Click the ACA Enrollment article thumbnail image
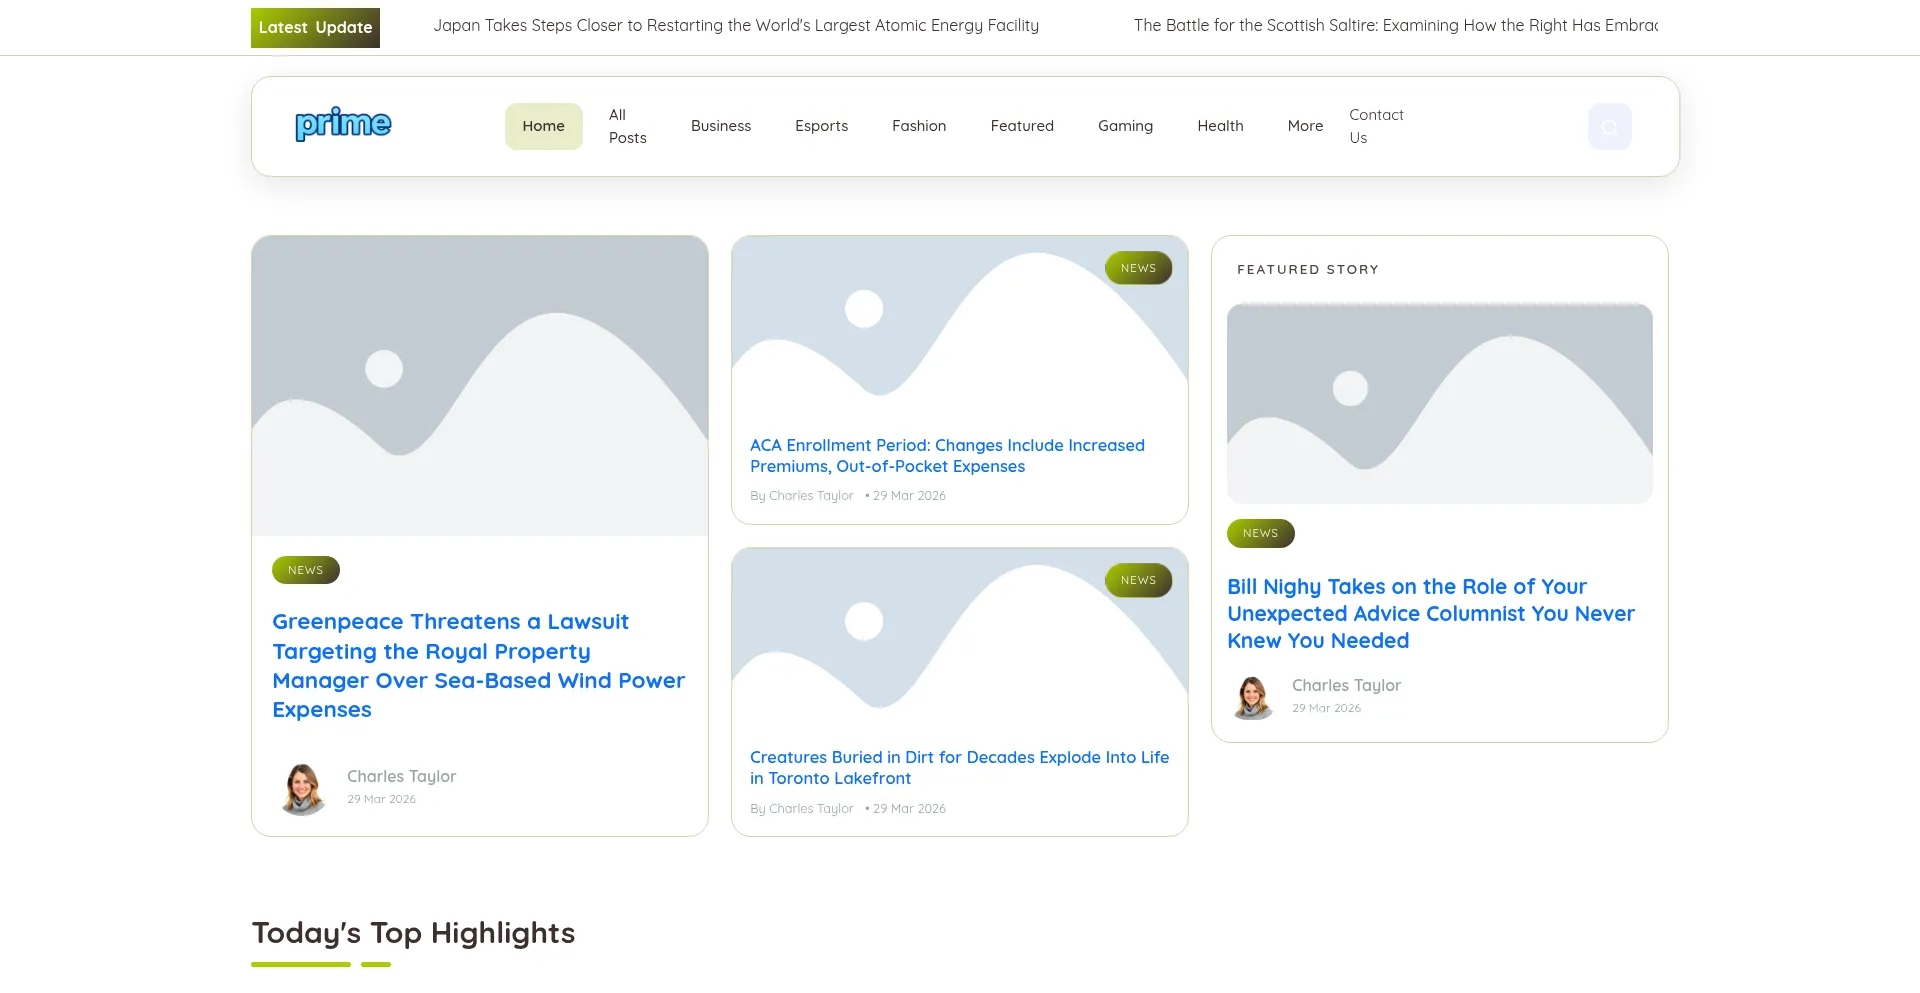1920x993 pixels. click(x=960, y=325)
